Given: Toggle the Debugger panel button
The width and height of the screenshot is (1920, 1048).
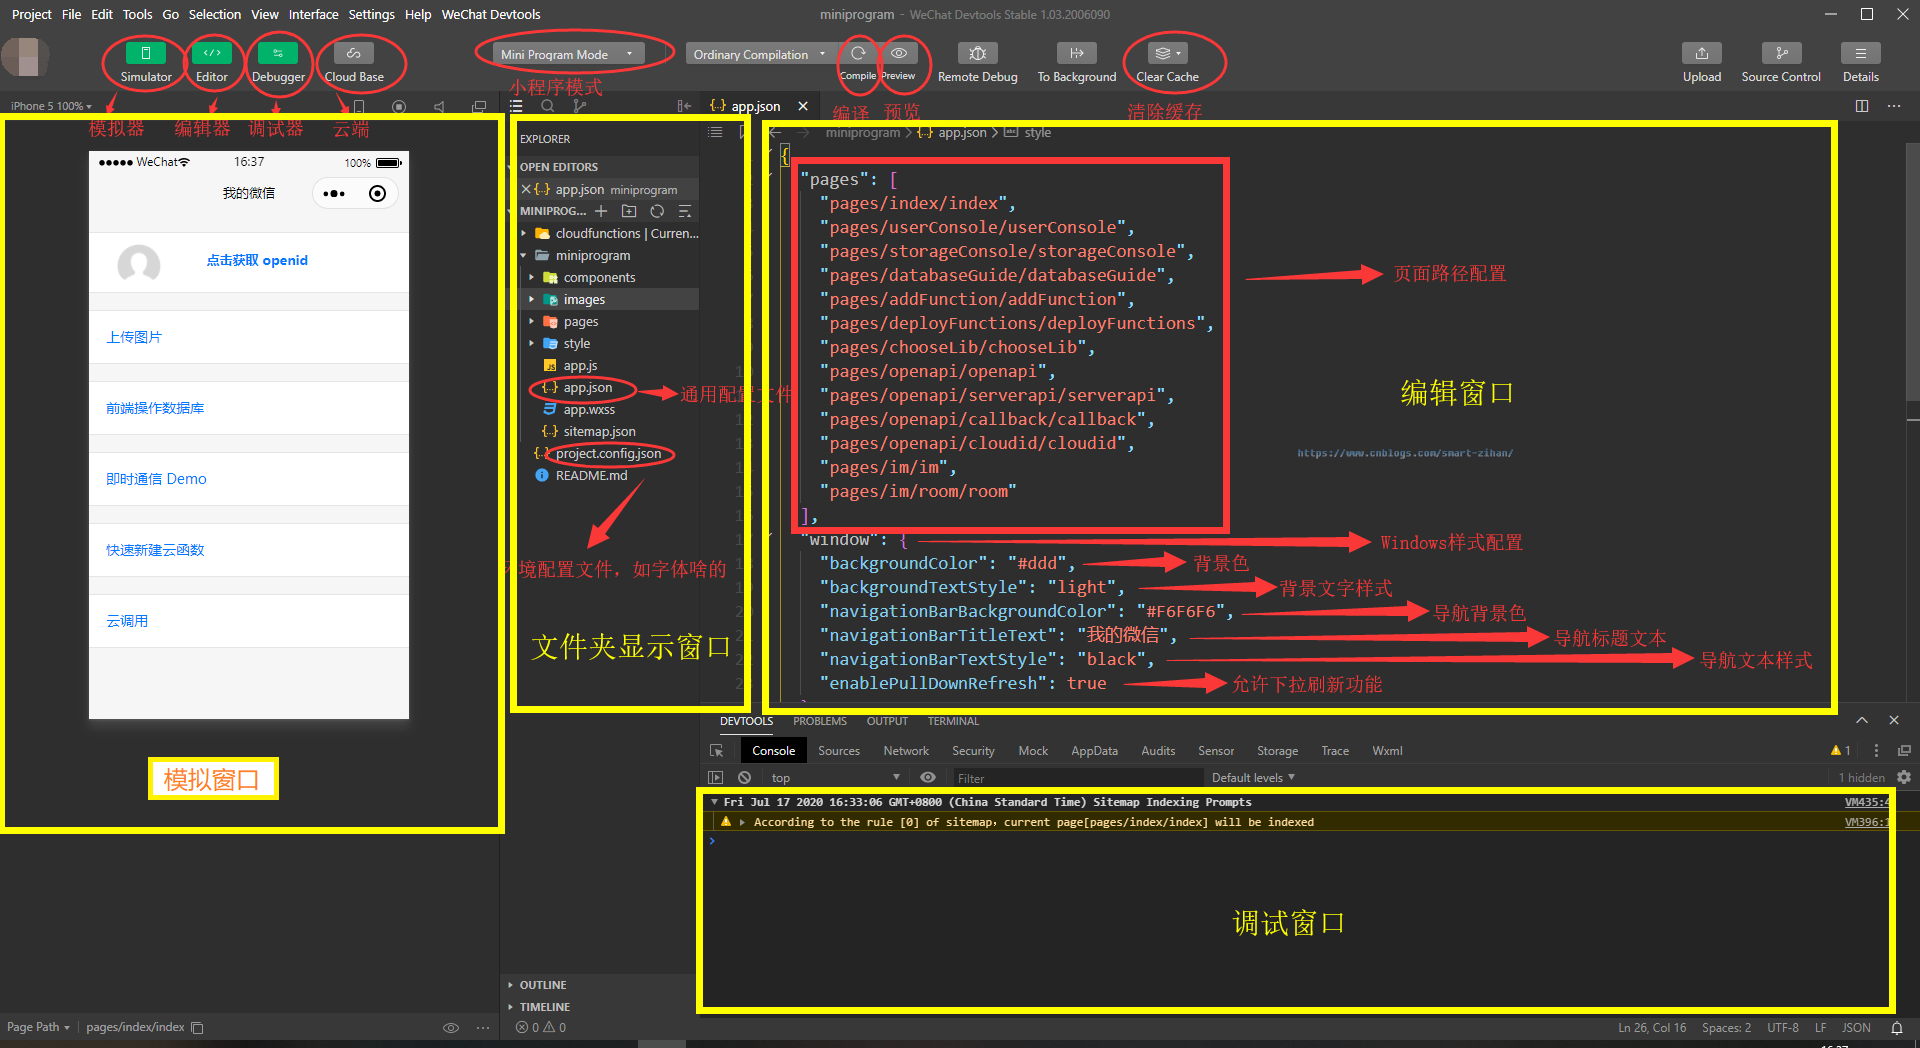Looking at the screenshot, I should click(278, 54).
